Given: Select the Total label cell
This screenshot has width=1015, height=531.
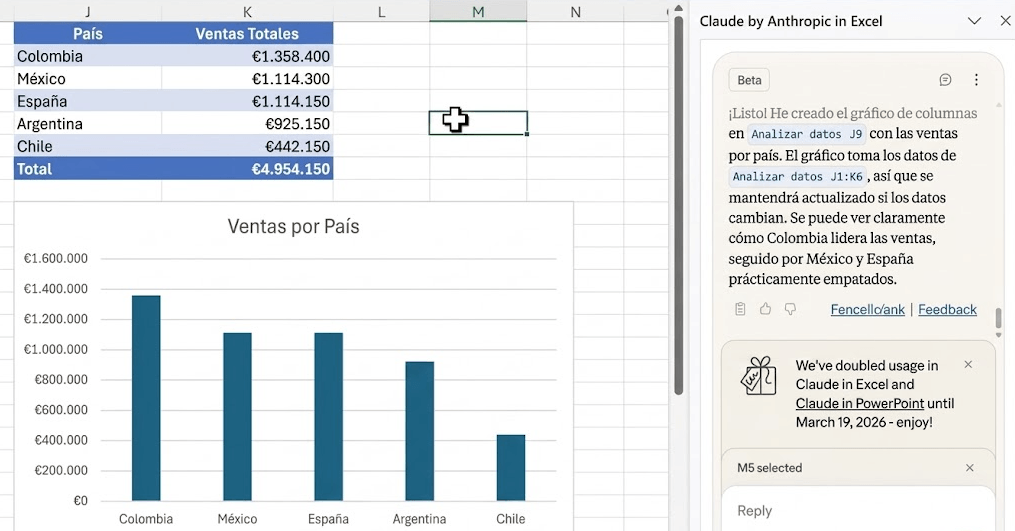Looking at the screenshot, I should point(87,169).
